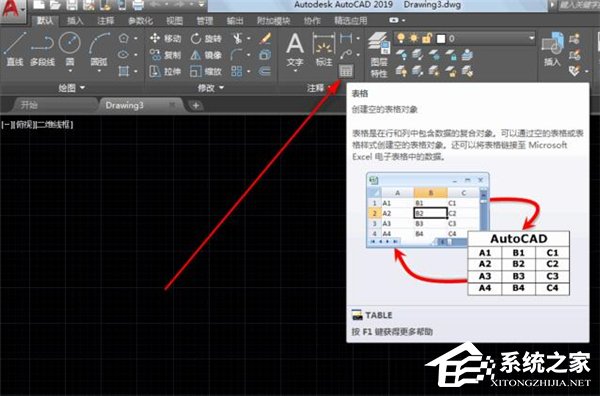Open the Dimension (标注) tool
This screenshot has height=396, width=600.
click(323, 50)
